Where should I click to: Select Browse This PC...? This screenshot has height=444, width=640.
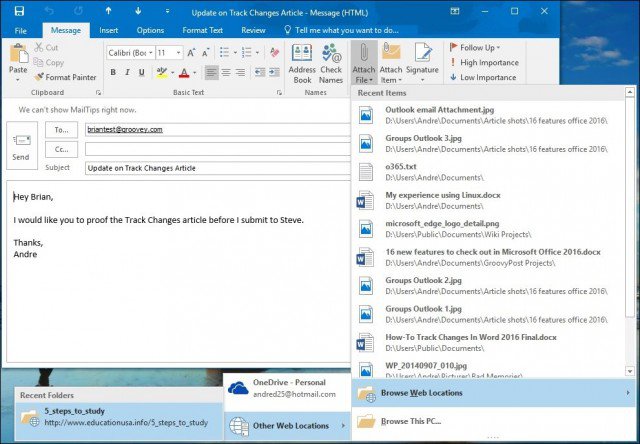coord(493,422)
